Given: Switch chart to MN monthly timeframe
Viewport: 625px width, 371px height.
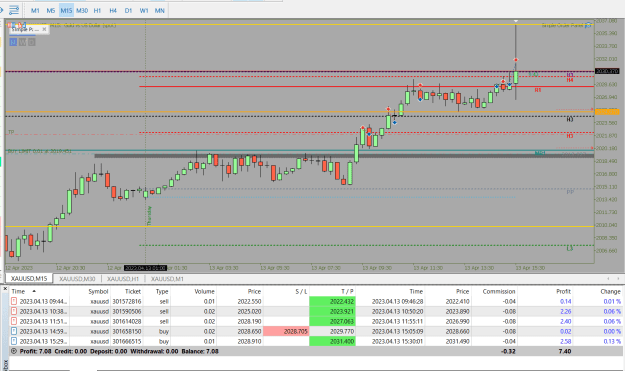Looking at the screenshot, I should (x=159, y=11).
